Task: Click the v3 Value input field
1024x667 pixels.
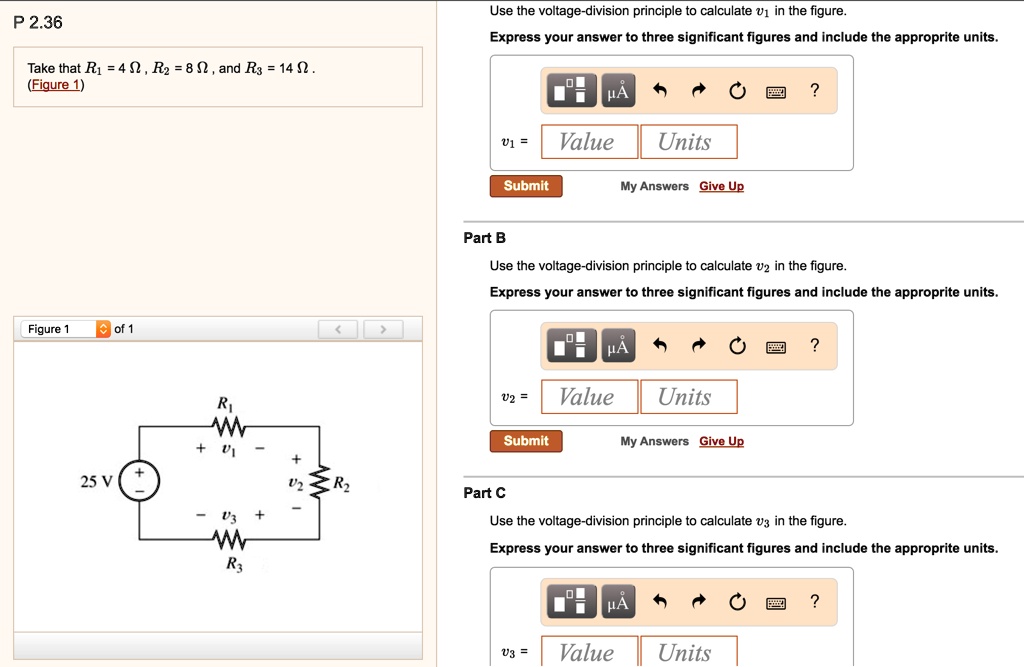Action: tap(589, 651)
